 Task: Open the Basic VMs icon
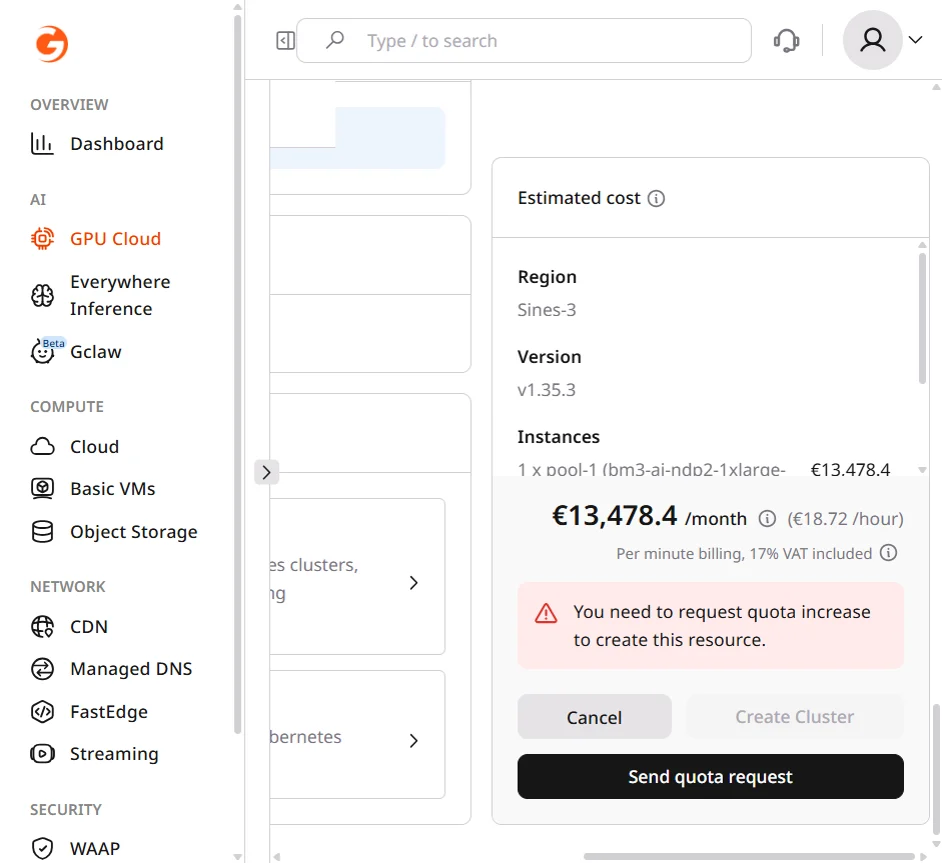[x=42, y=488]
